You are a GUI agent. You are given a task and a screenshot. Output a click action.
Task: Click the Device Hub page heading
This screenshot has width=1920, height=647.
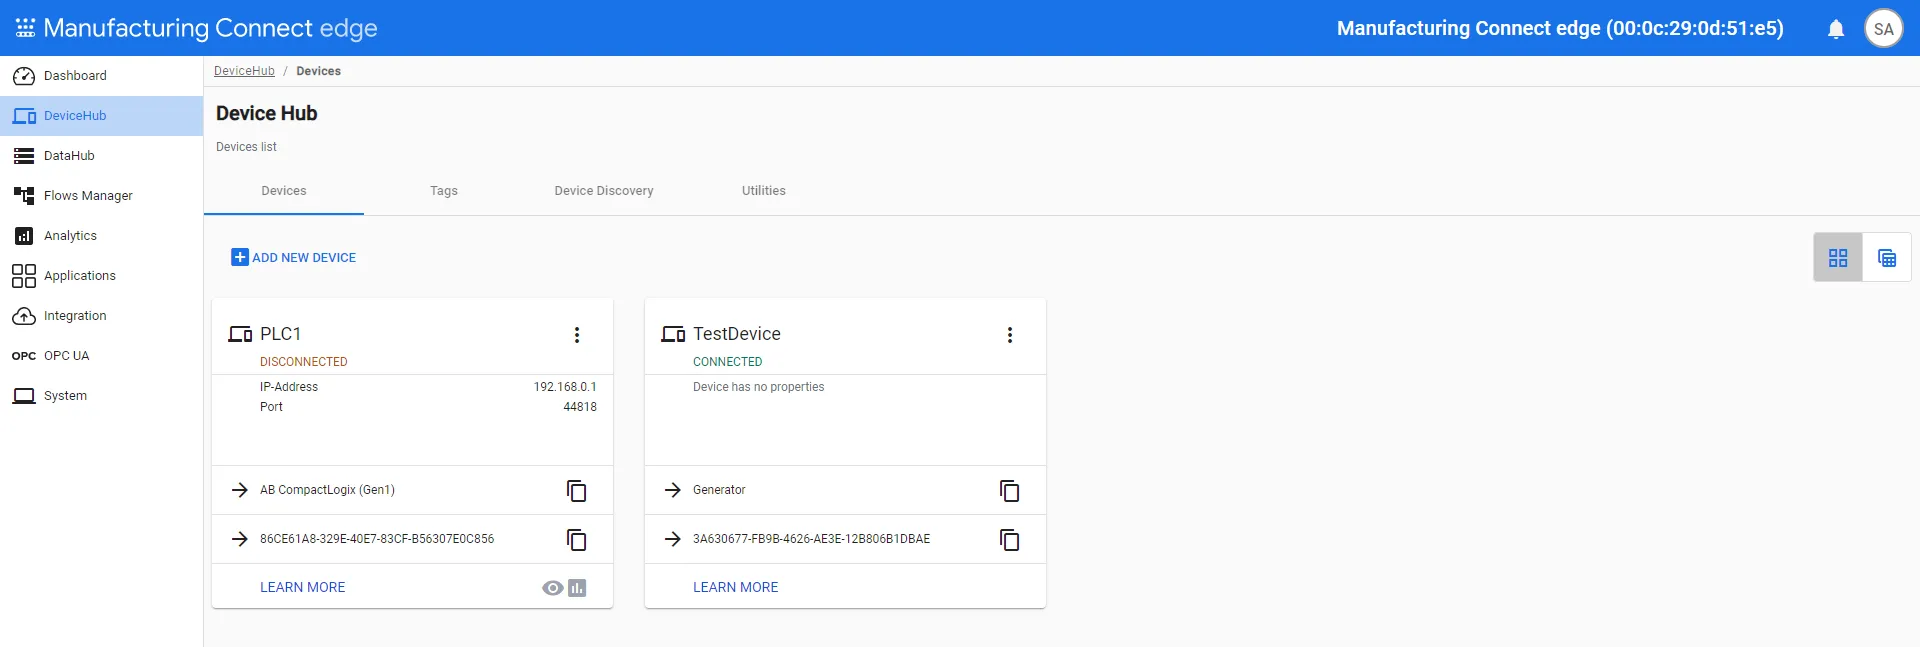click(x=267, y=114)
